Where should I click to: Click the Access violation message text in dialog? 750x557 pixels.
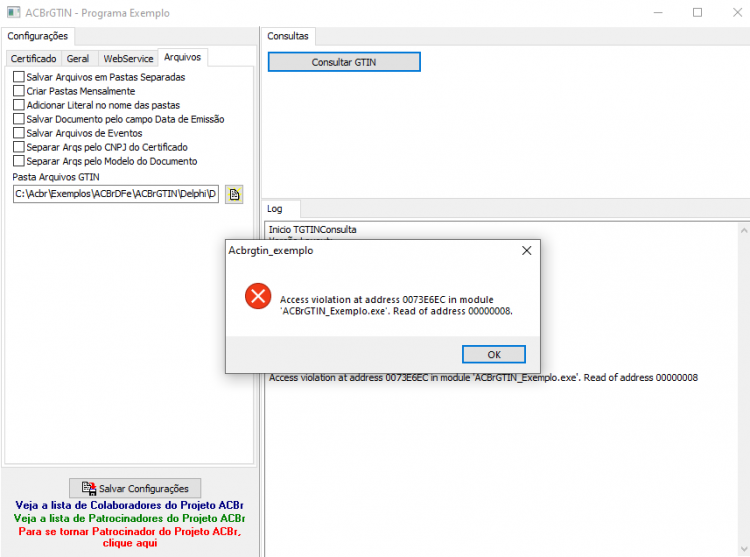pos(396,306)
